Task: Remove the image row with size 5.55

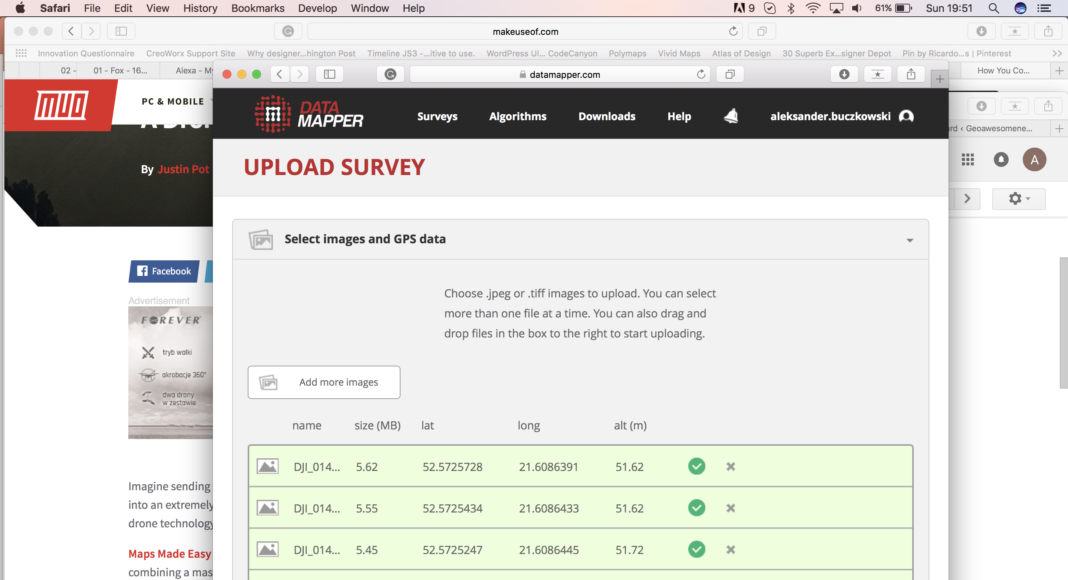Action: click(x=731, y=508)
